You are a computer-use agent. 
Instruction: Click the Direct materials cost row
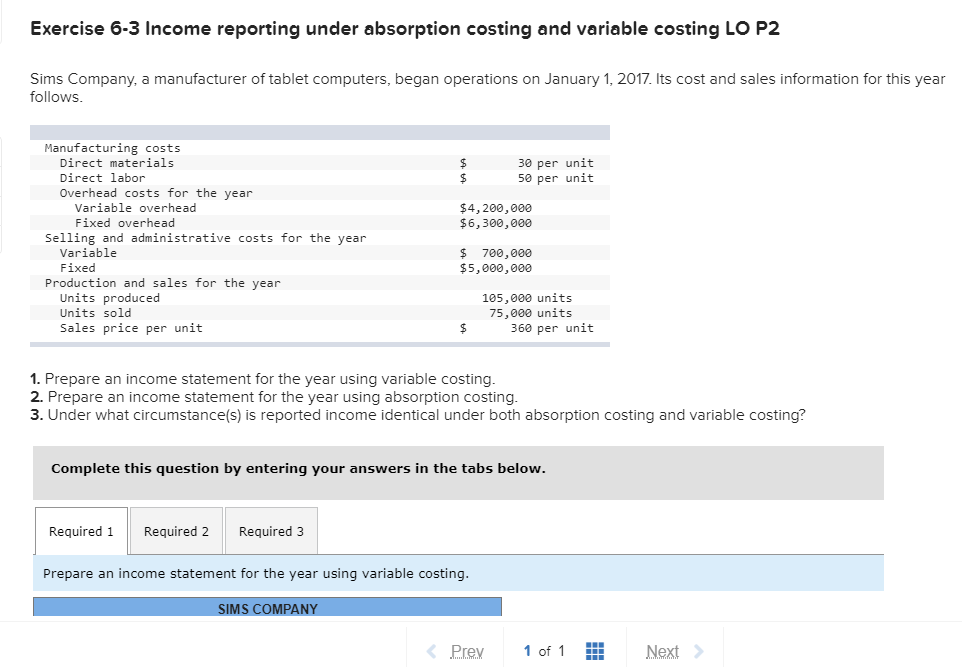[300, 162]
